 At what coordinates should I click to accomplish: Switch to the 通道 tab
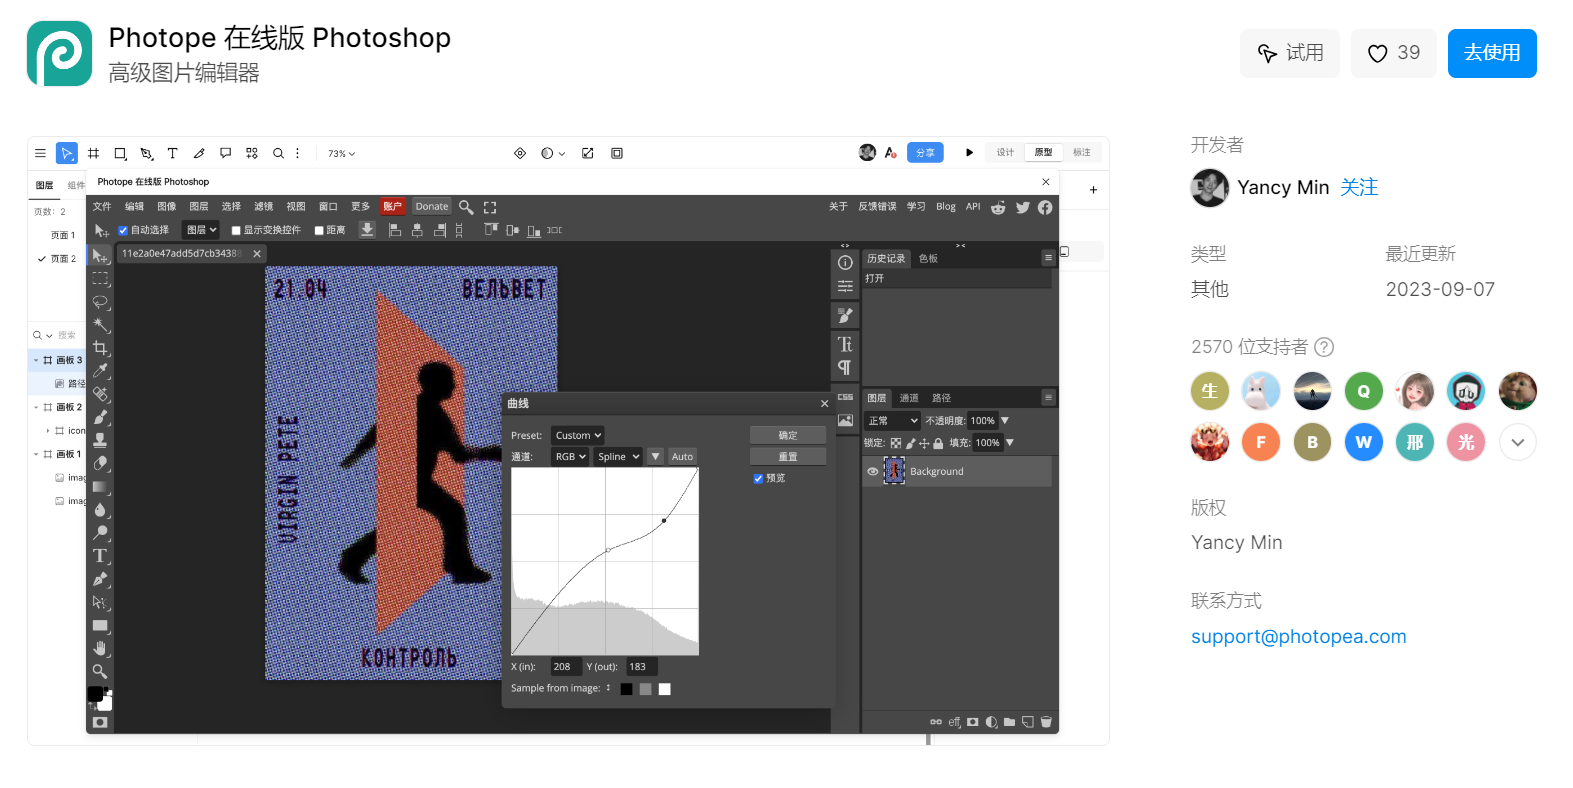[x=908, y=398]
